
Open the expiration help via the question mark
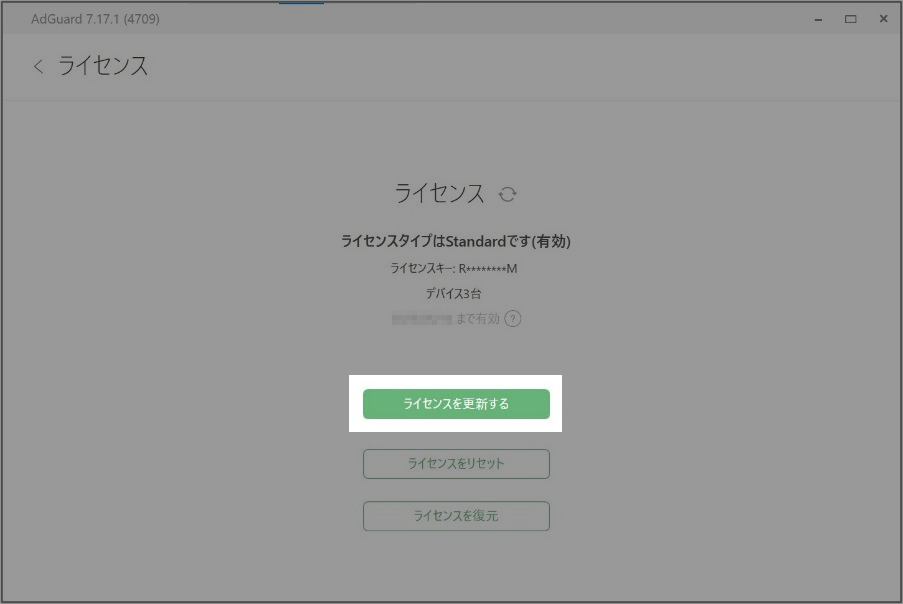point(514,319)
